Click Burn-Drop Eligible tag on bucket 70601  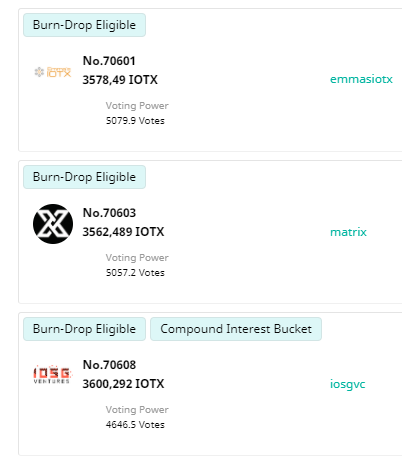(x=84, y=25)
